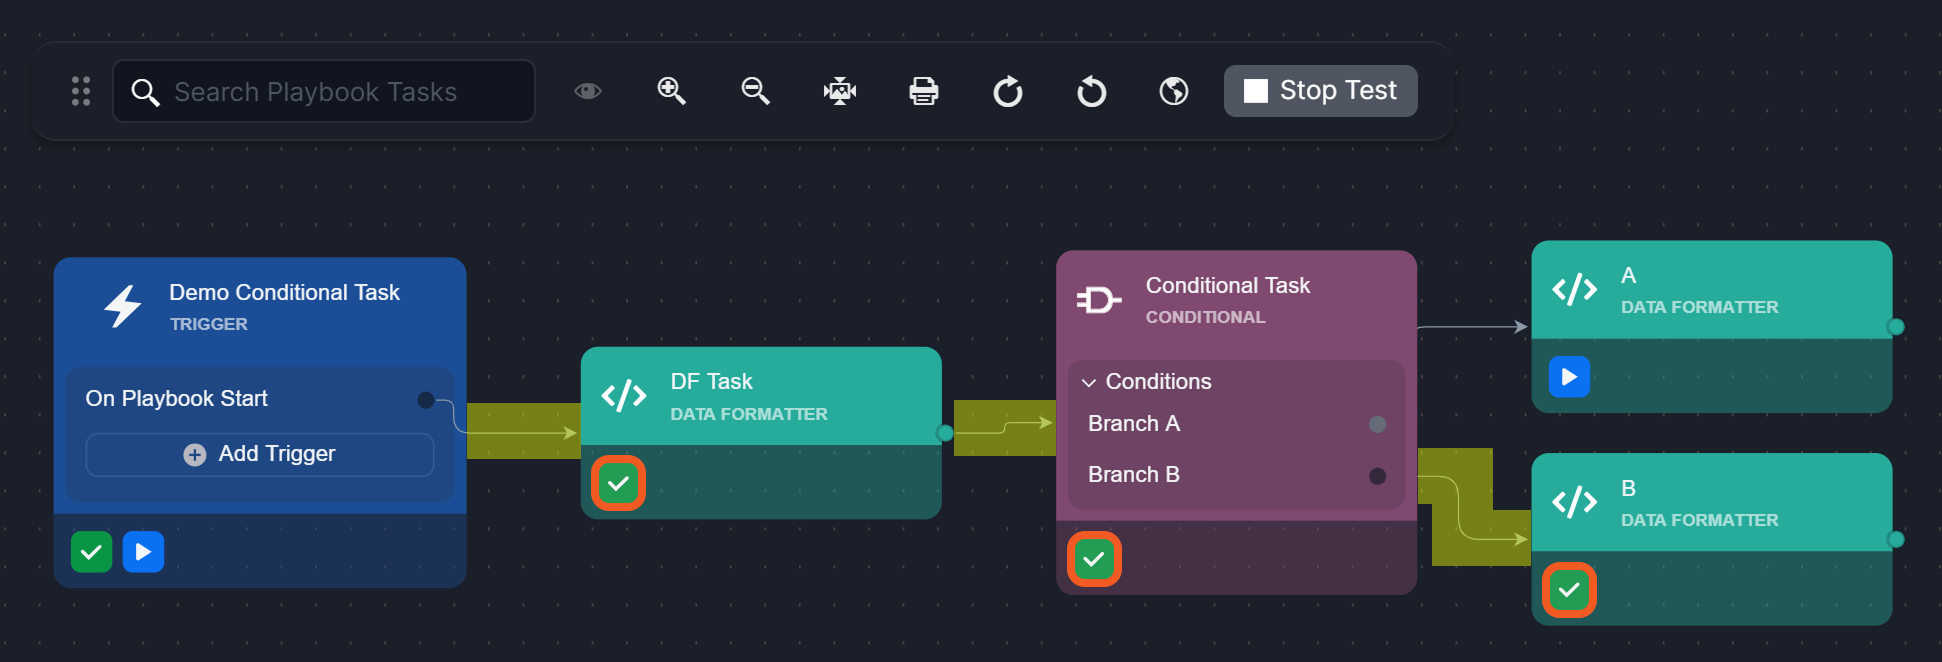1942x662 pixels.
Task: Click green checkmark on Conditional Task node
Action: tap(1094, 559)
